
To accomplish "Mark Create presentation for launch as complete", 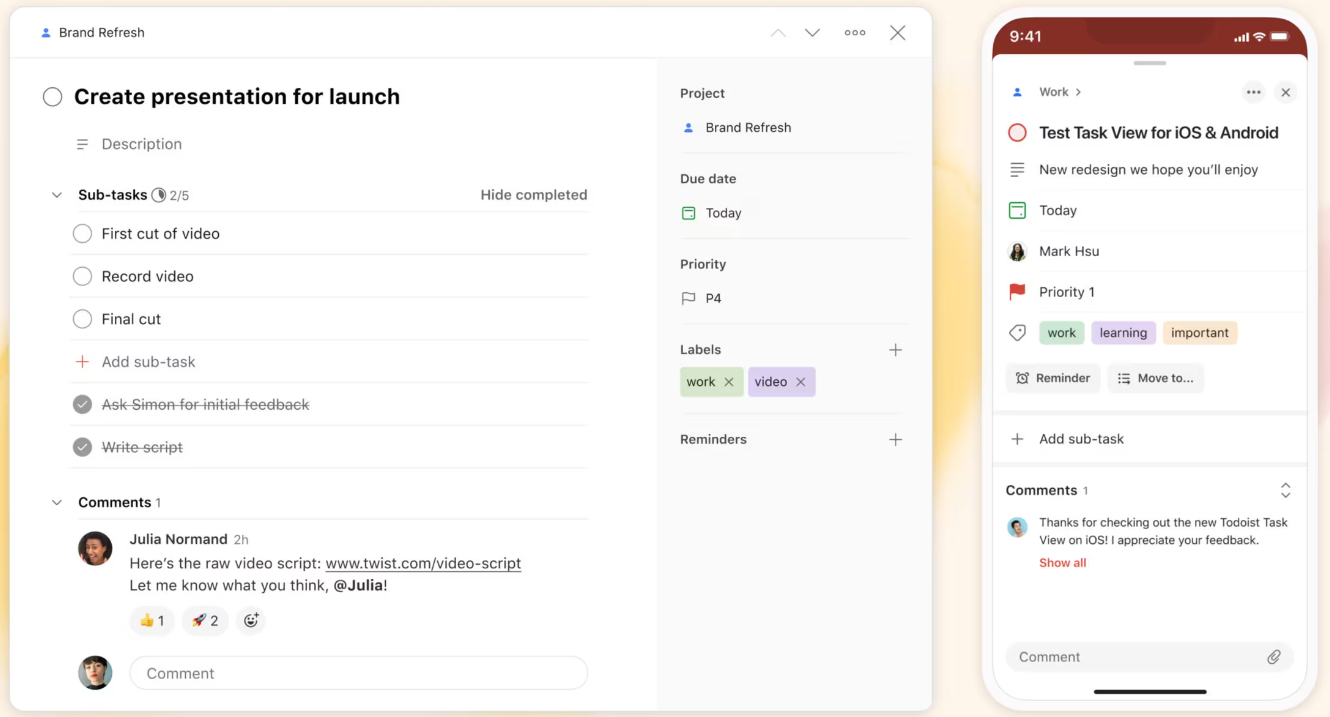I will (52, 96).
